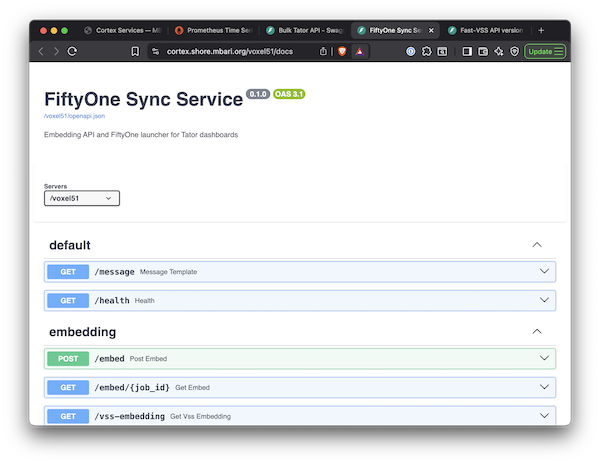Click the media/tab capture toolbar icon
Image resolution: width=600 pixels, height=464 pixels.
(442, 51)
